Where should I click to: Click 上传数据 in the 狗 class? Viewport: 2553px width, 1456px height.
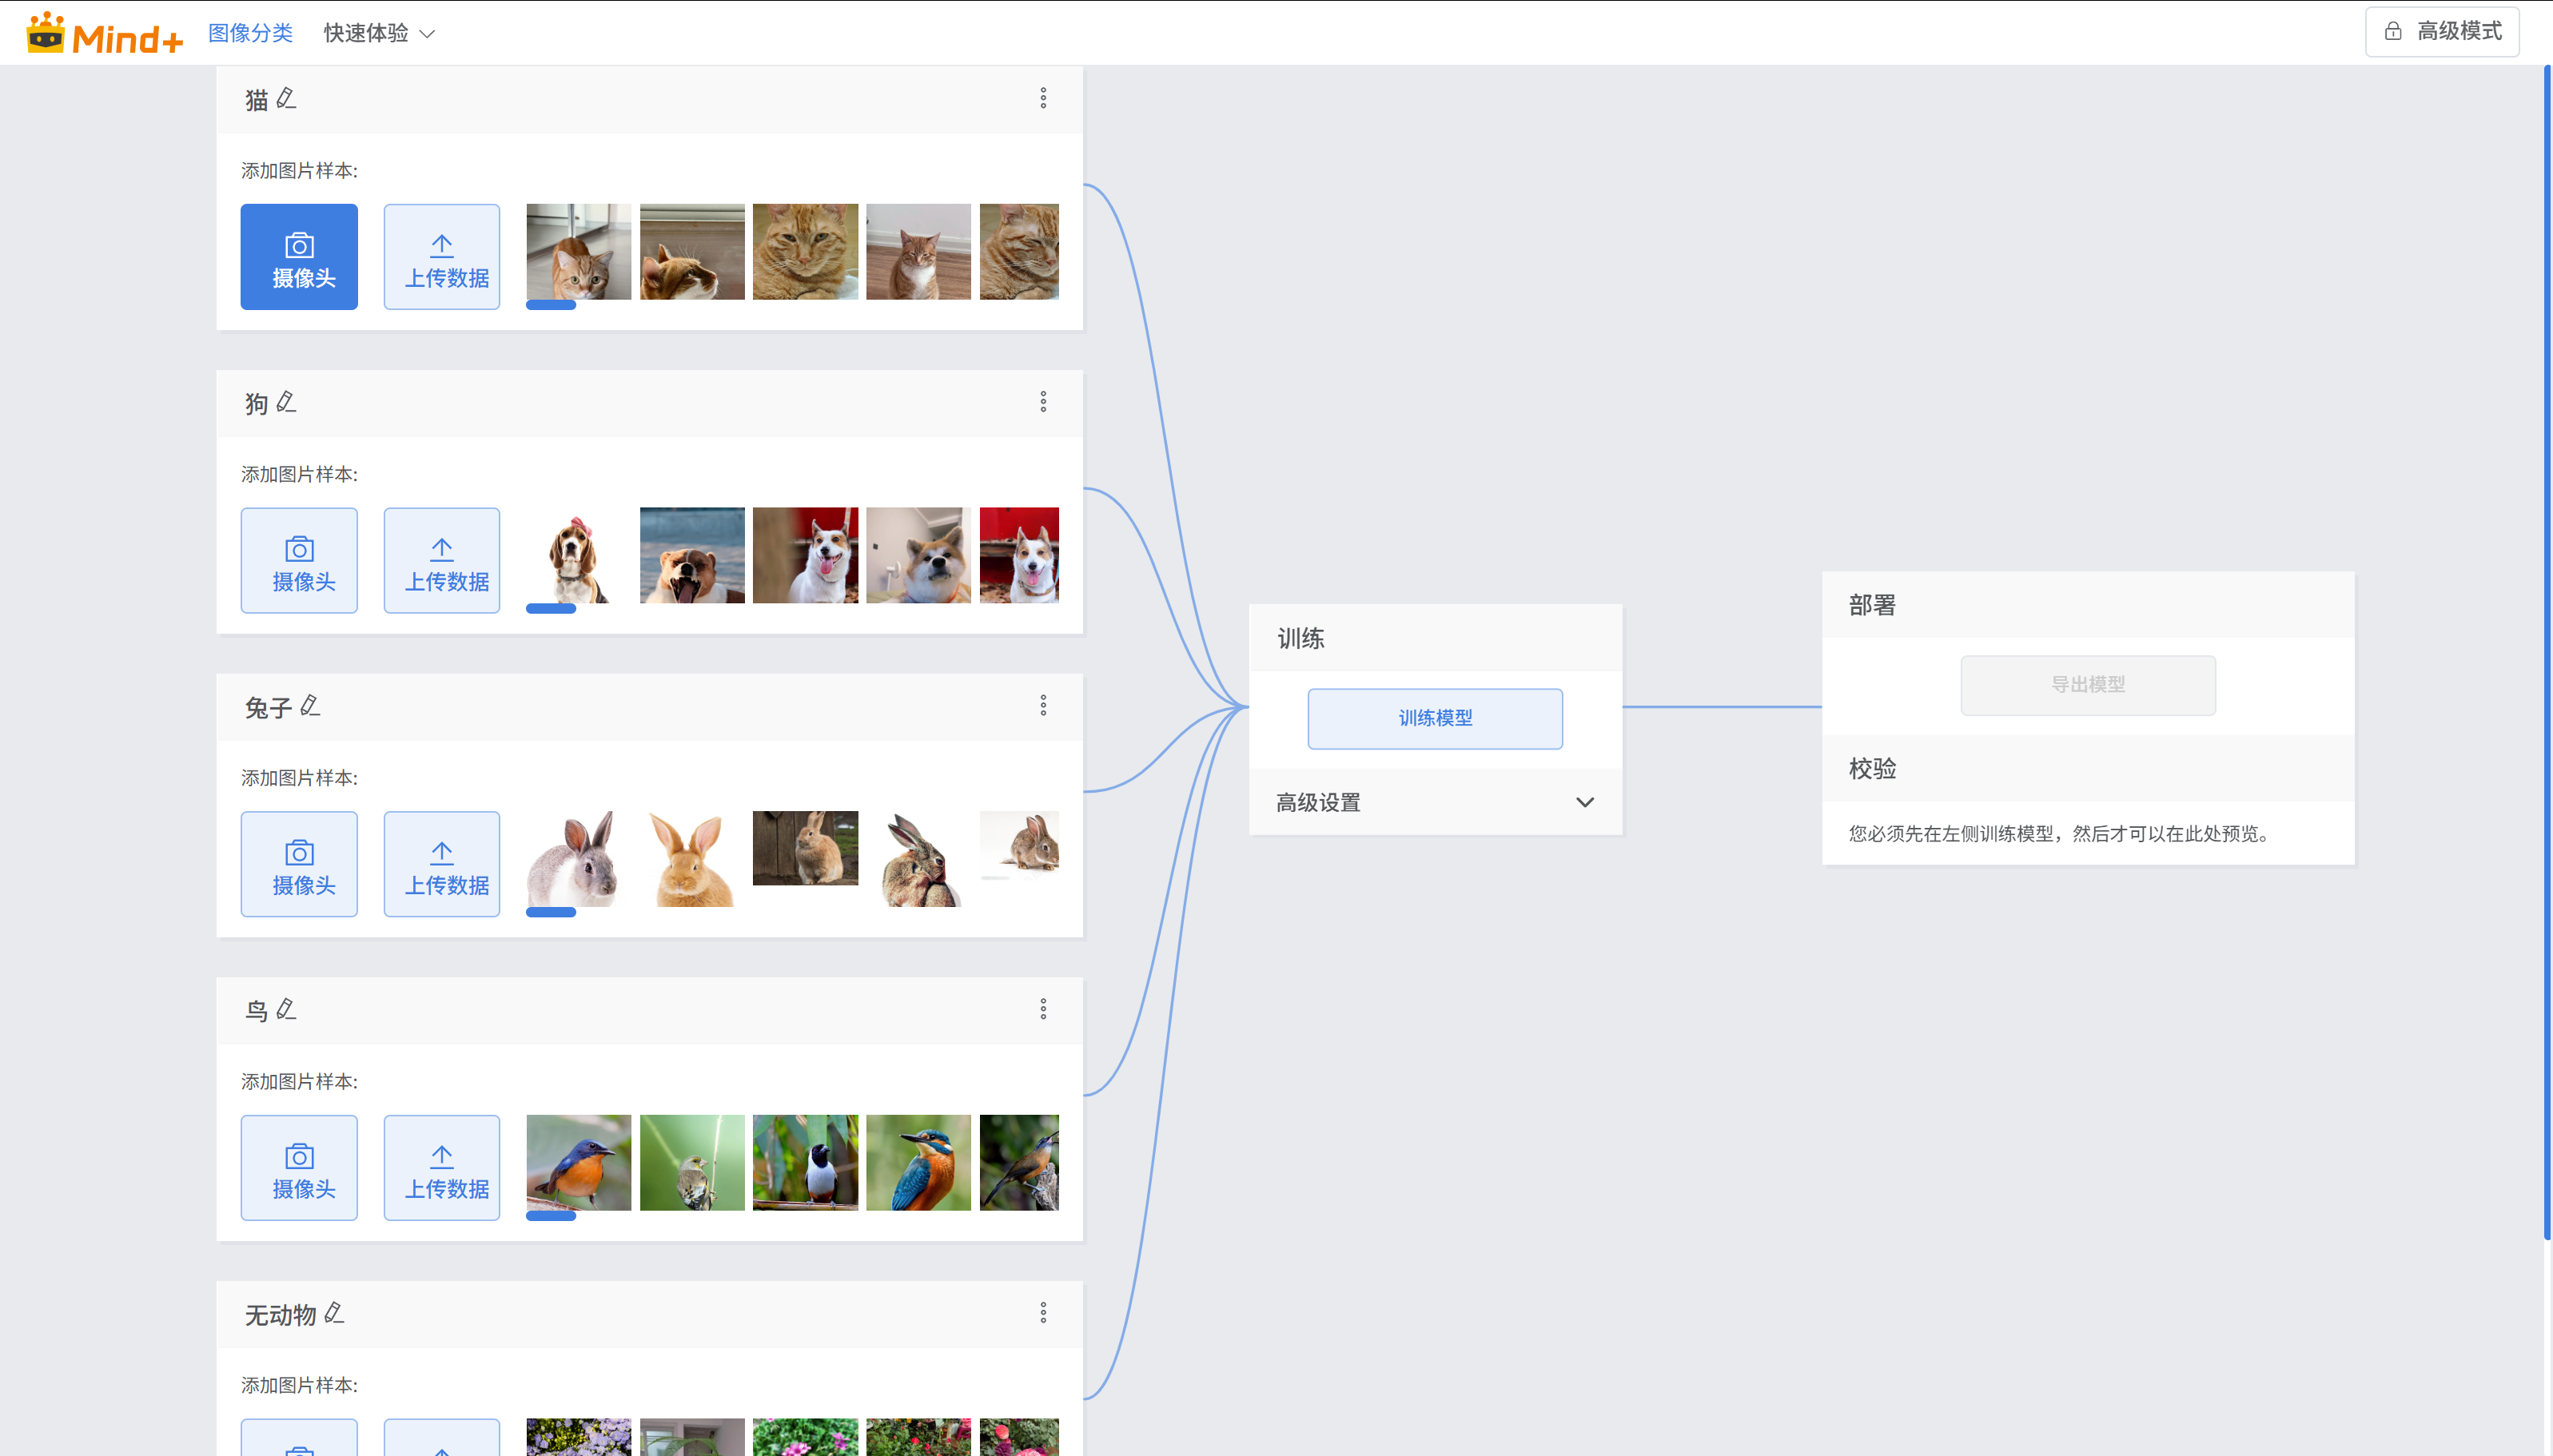(x=441, y=560)
